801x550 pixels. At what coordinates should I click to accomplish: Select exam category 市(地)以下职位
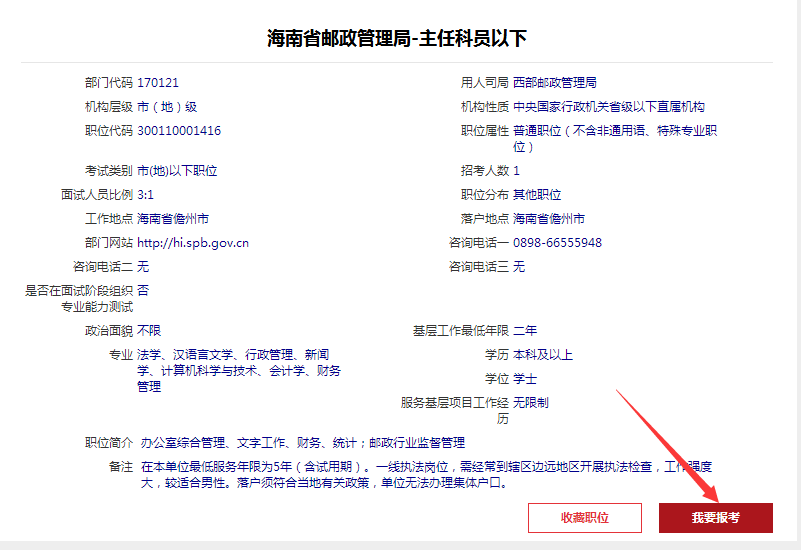pos(177,171)
